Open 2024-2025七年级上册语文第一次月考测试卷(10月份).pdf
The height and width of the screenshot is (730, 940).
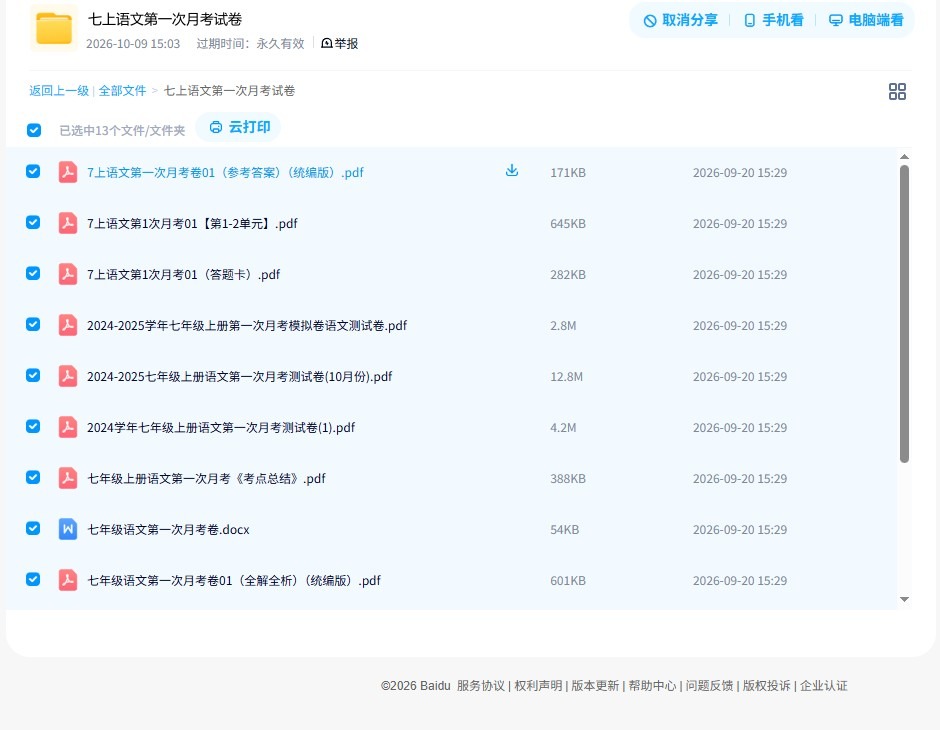pos(240,376)
